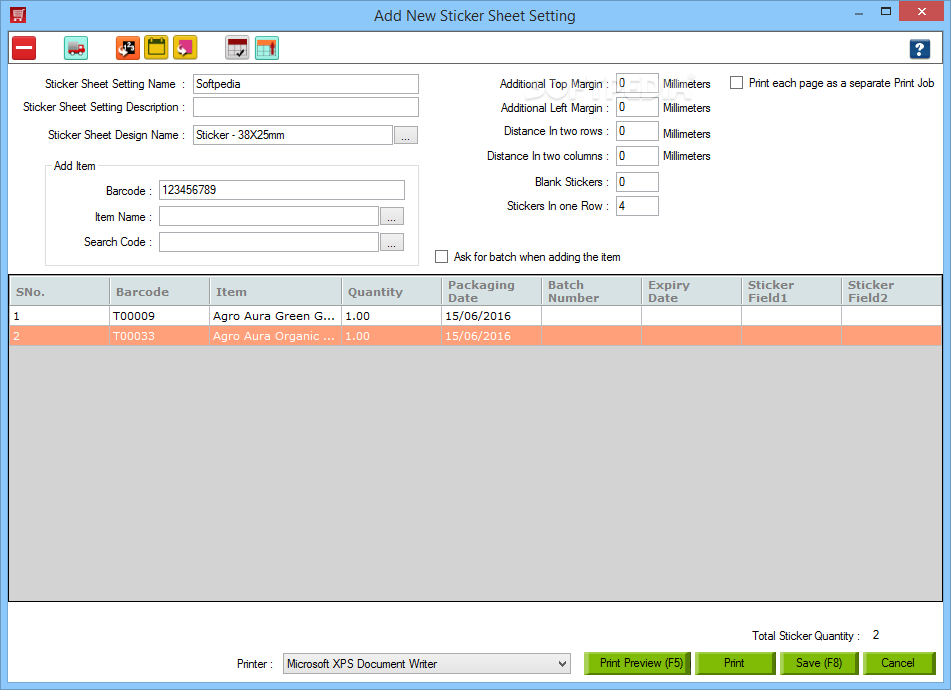Click item cell Agro Aura Green G...

[x=275, y=316]
